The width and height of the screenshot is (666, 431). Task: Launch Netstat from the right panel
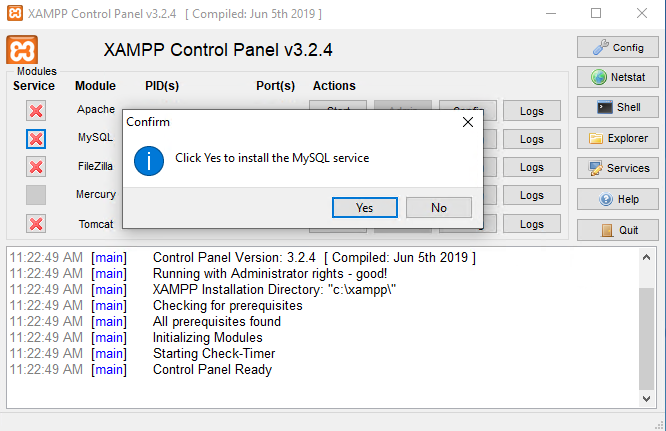(x=617, y=77)
